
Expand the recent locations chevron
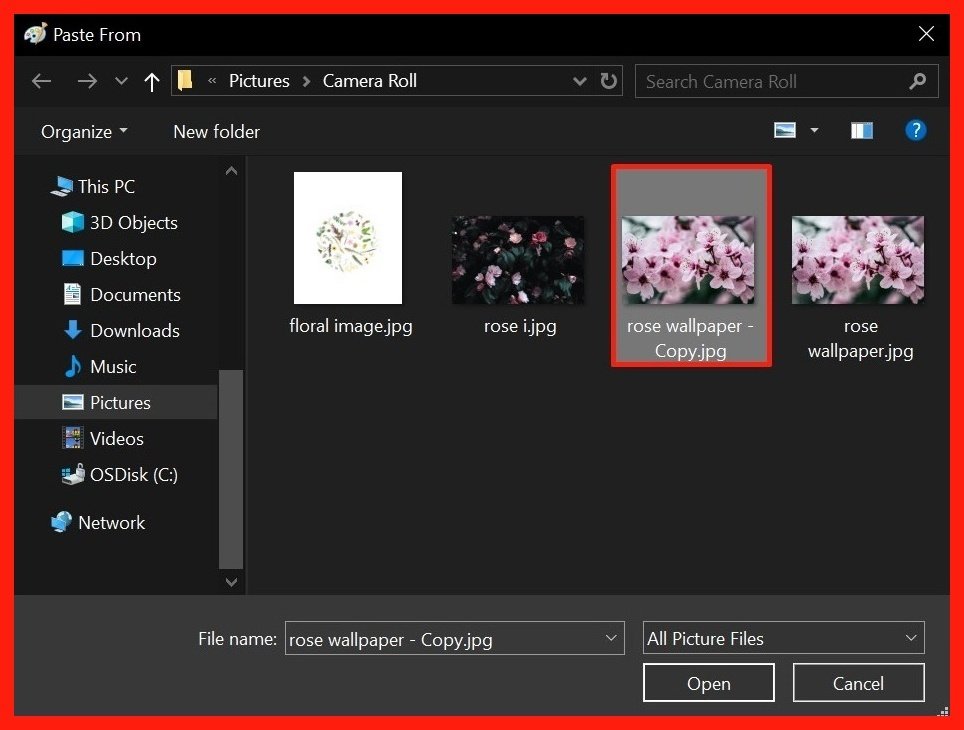click(x=121, y=81)
